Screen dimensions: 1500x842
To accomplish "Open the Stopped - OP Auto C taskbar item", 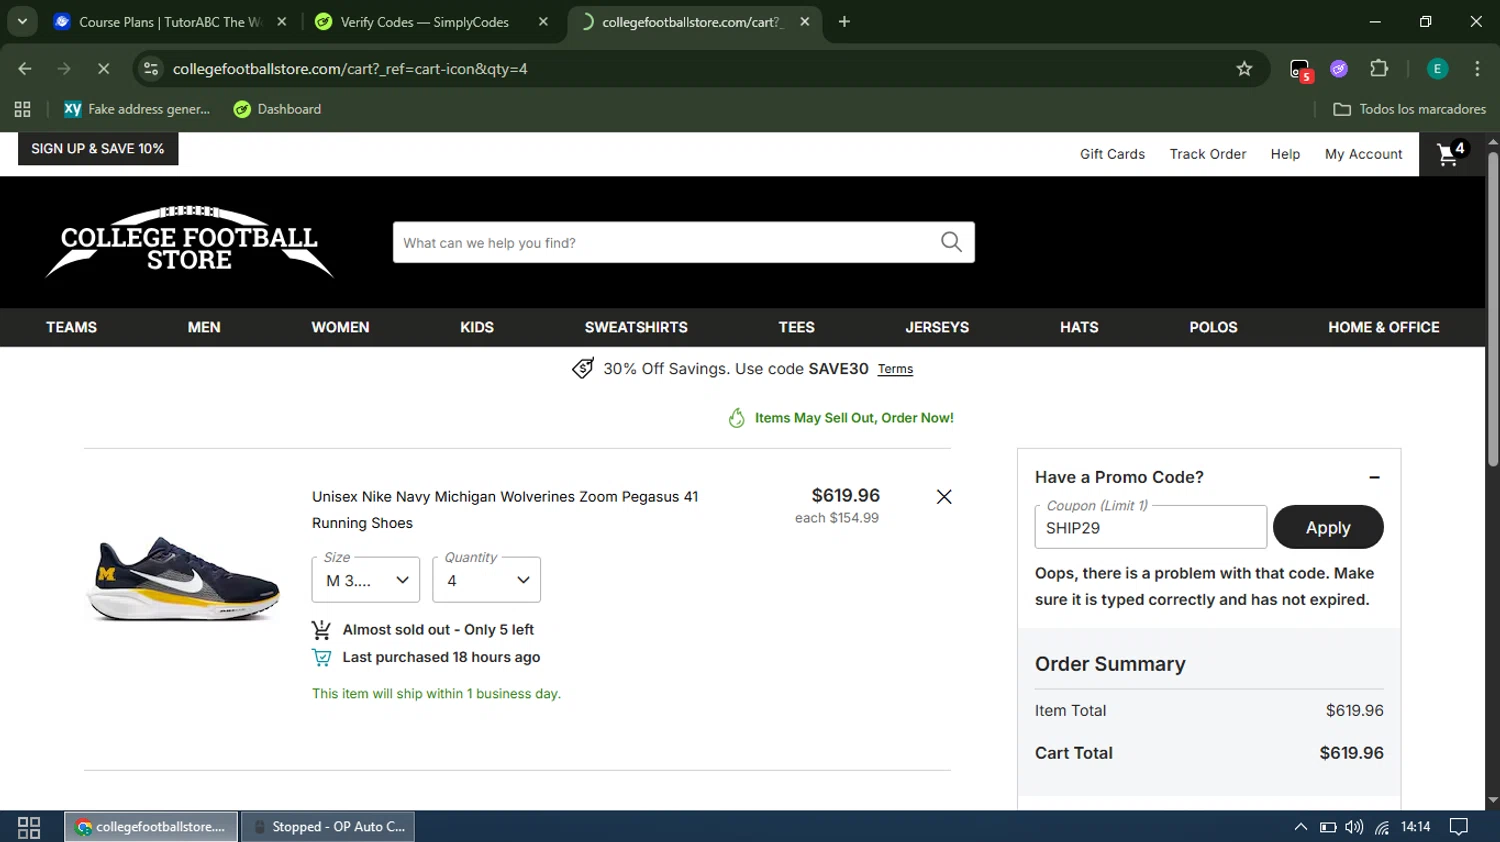I will [328, 827].
